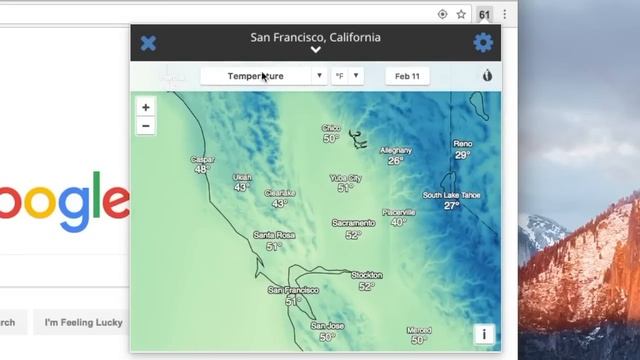Click the I'm Feeling Lucky button
The image size is (640, 360).
pos(84,322)
